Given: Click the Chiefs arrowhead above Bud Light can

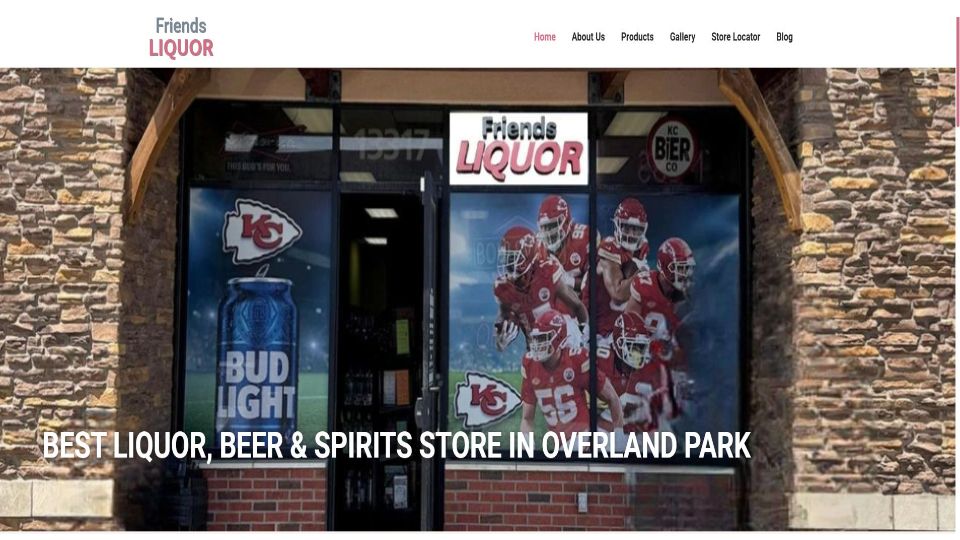Looking at the screenshot, I should 261,230.
